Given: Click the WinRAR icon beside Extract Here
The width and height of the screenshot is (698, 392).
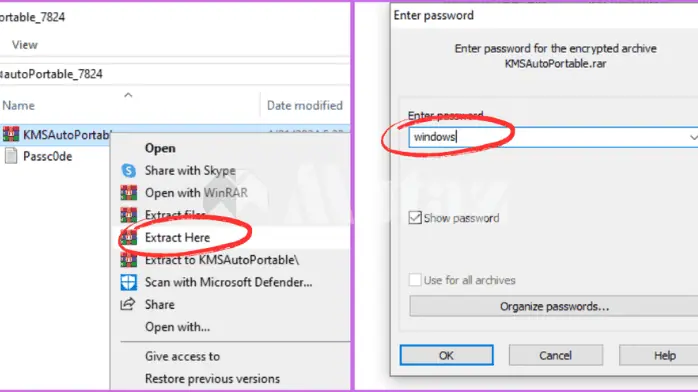Looking at the screenshot, I should tap(129, 238).
